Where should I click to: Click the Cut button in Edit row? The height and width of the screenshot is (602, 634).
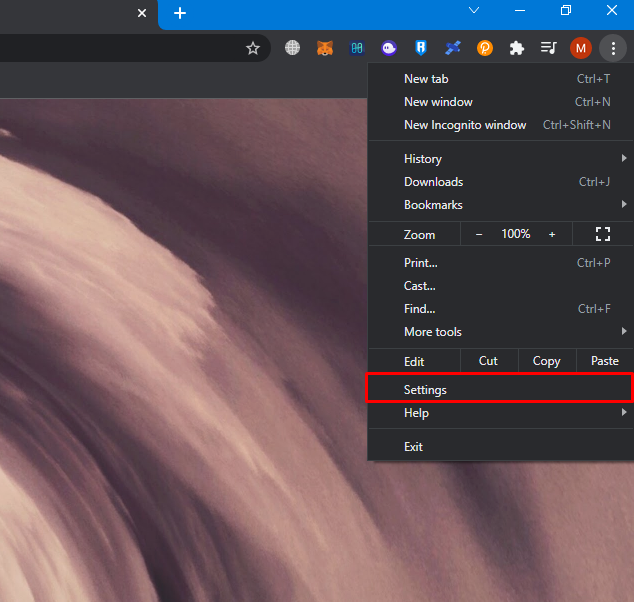pos(488,361)
